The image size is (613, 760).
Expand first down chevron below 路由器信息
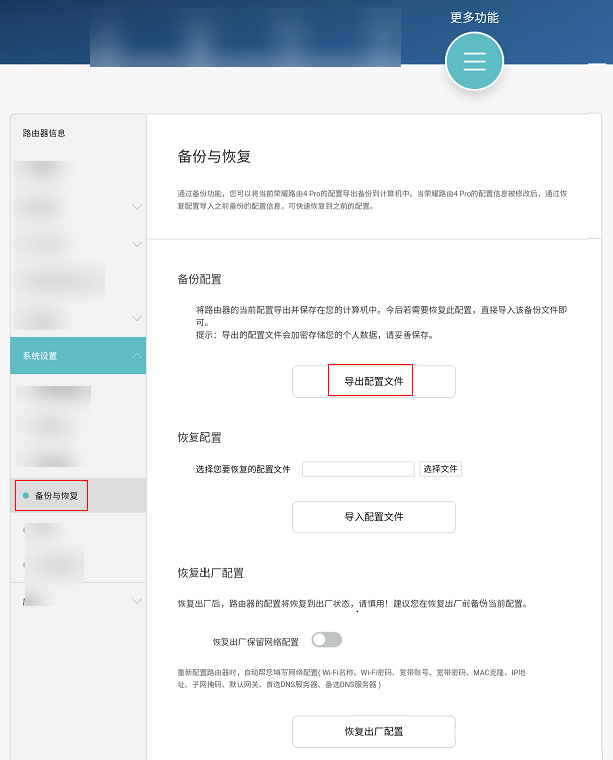(x=137, y=207)
